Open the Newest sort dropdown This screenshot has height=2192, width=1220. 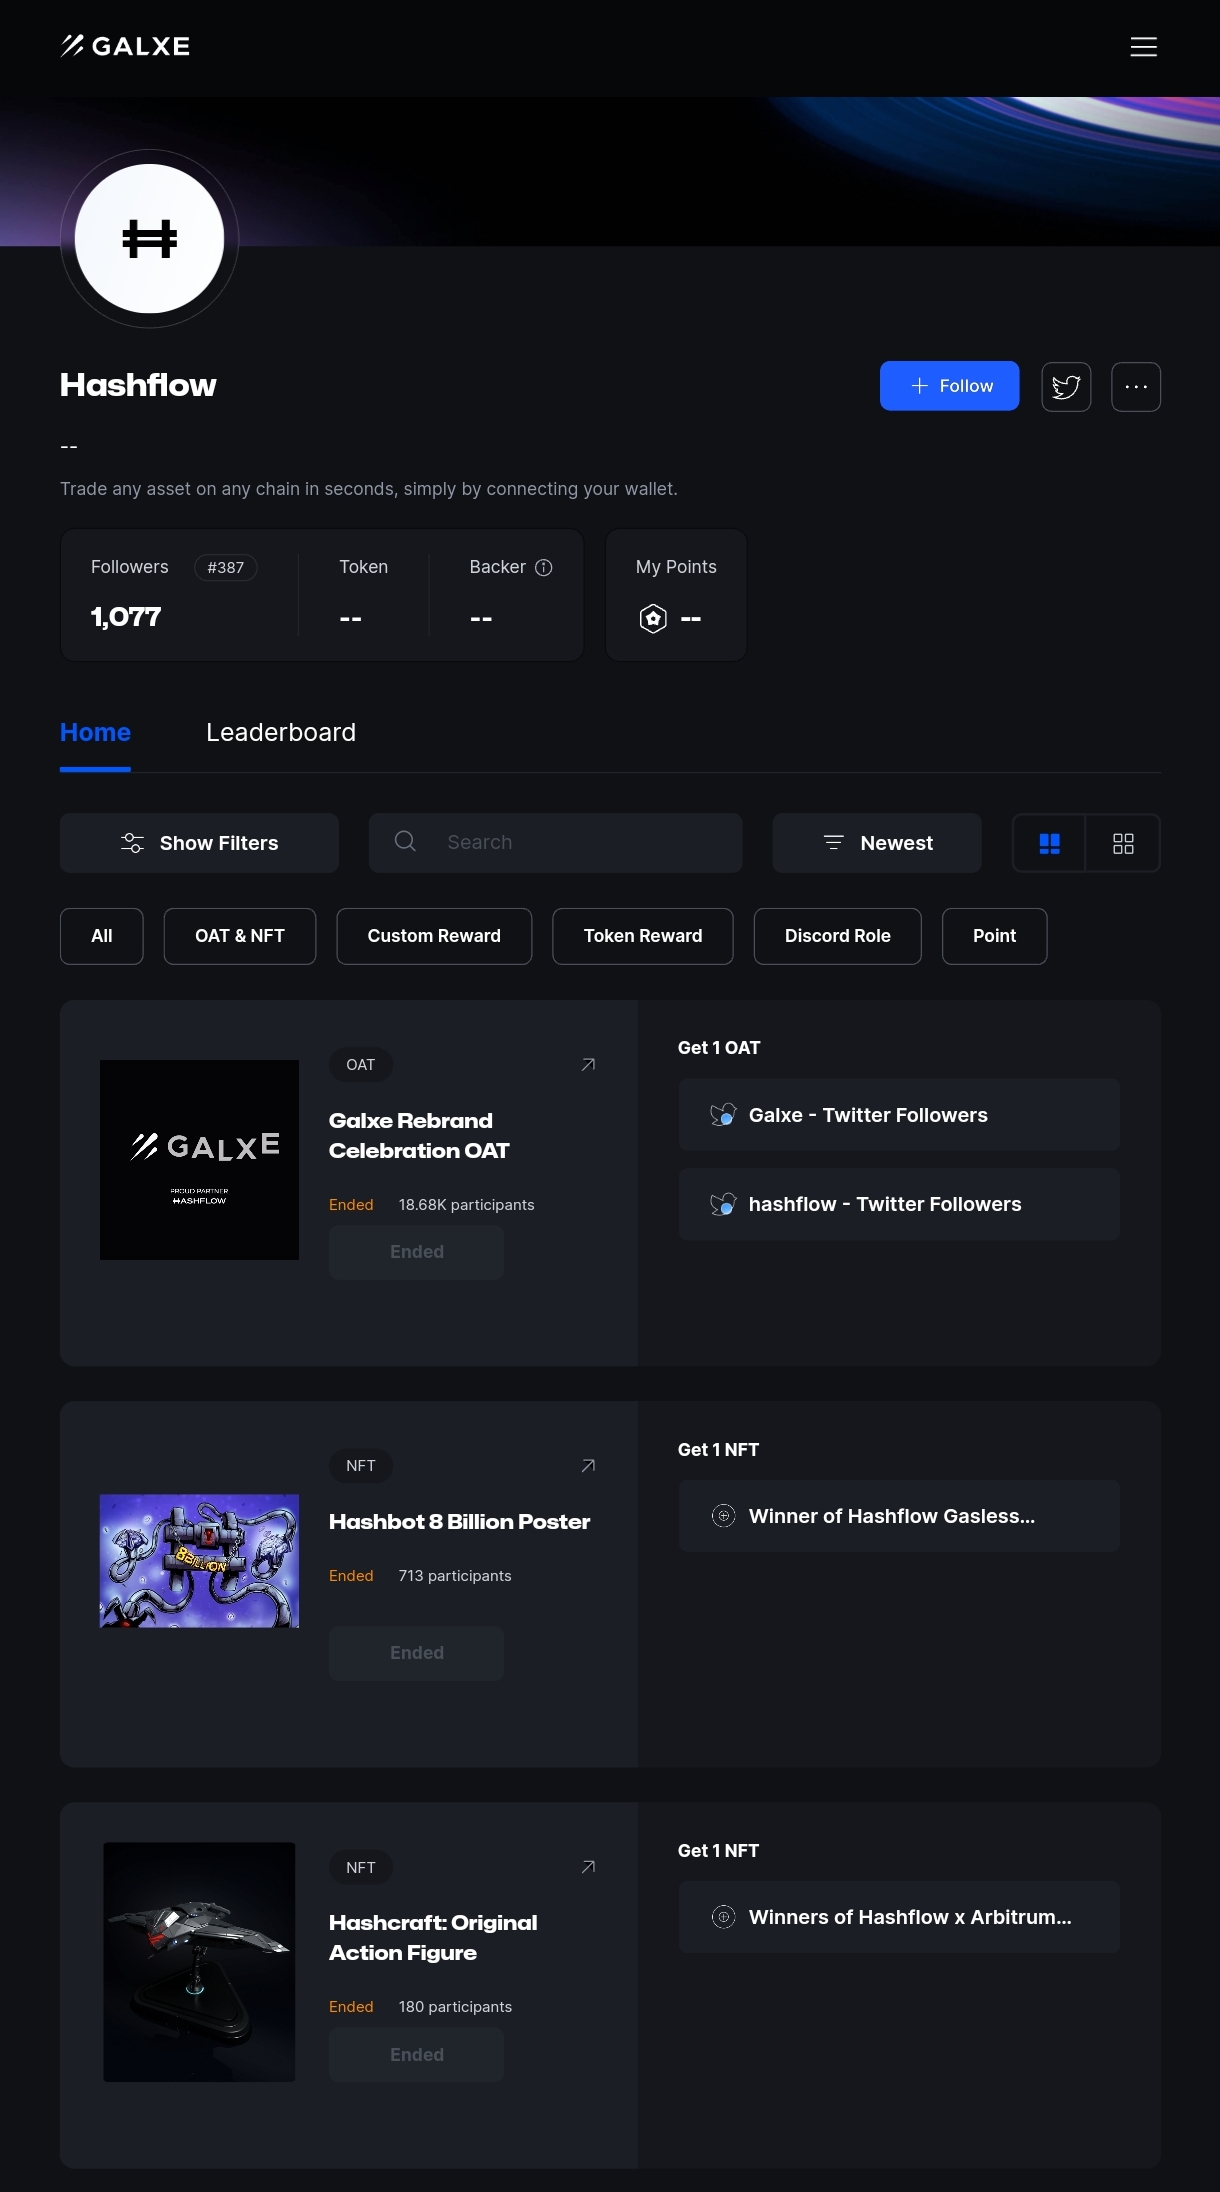(877, 843)
